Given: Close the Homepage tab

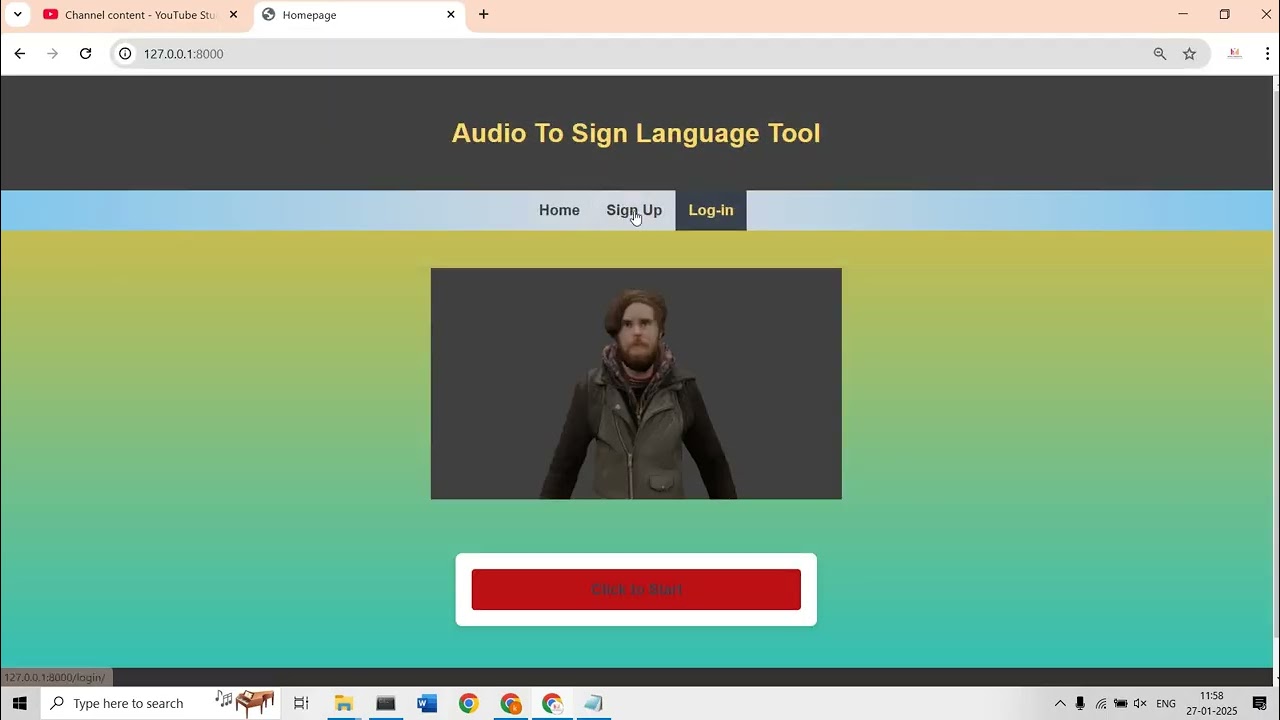Looking at the screenshot, I should tap(450, 15).
